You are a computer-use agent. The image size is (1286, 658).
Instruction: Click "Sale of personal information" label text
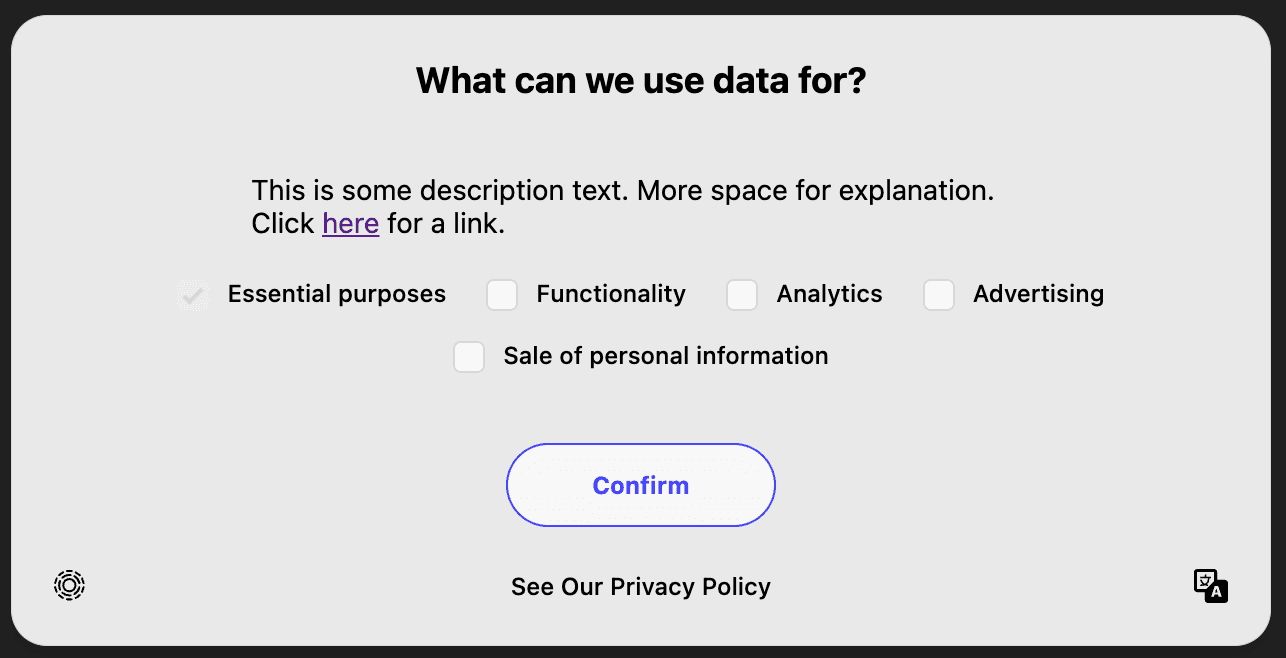(x=666, y=356)
